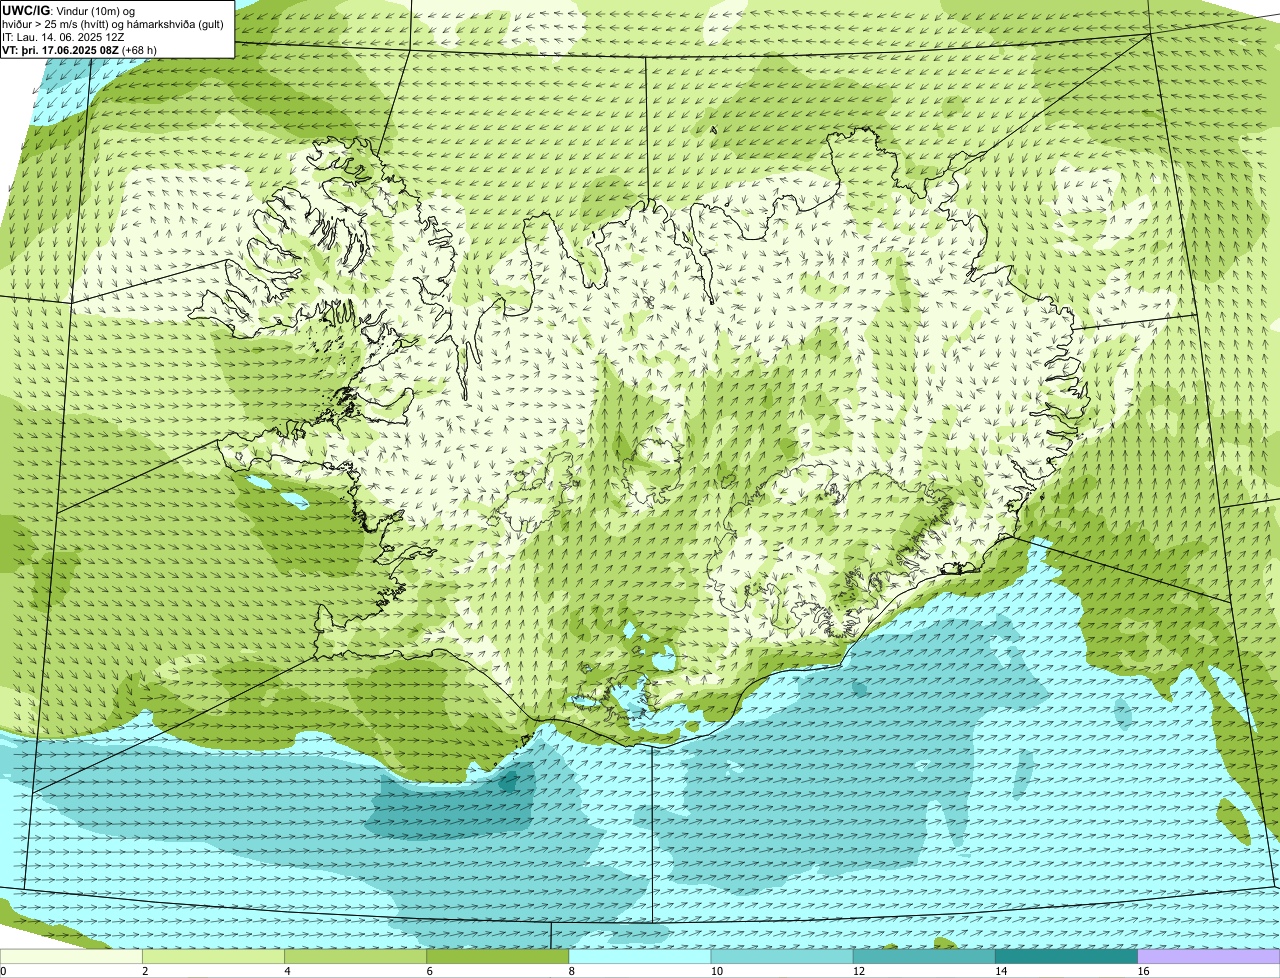Click the teal 12–14 m/s legend swatch
1280x978 pixels.
[x=923, y=957]
